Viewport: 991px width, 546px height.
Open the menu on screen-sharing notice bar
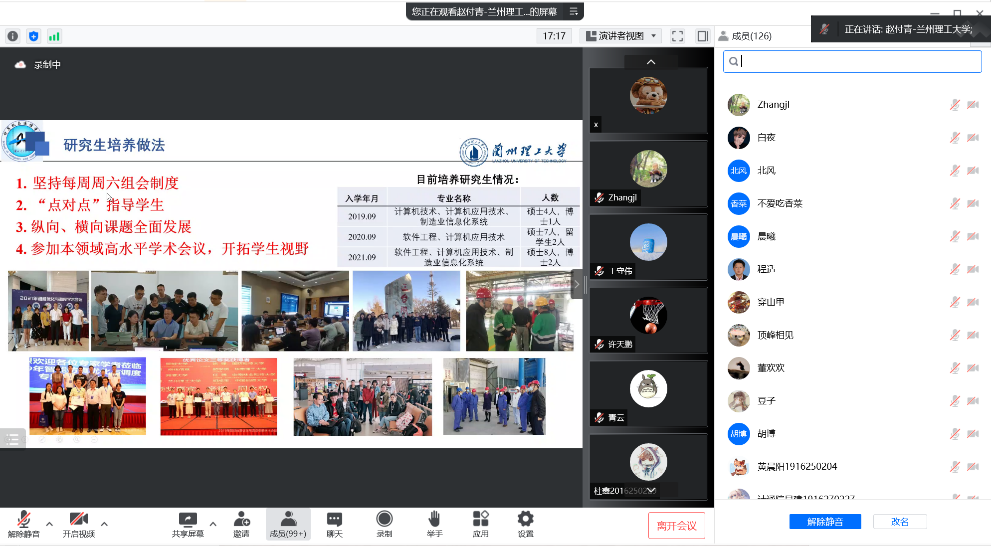pos(574,11)
